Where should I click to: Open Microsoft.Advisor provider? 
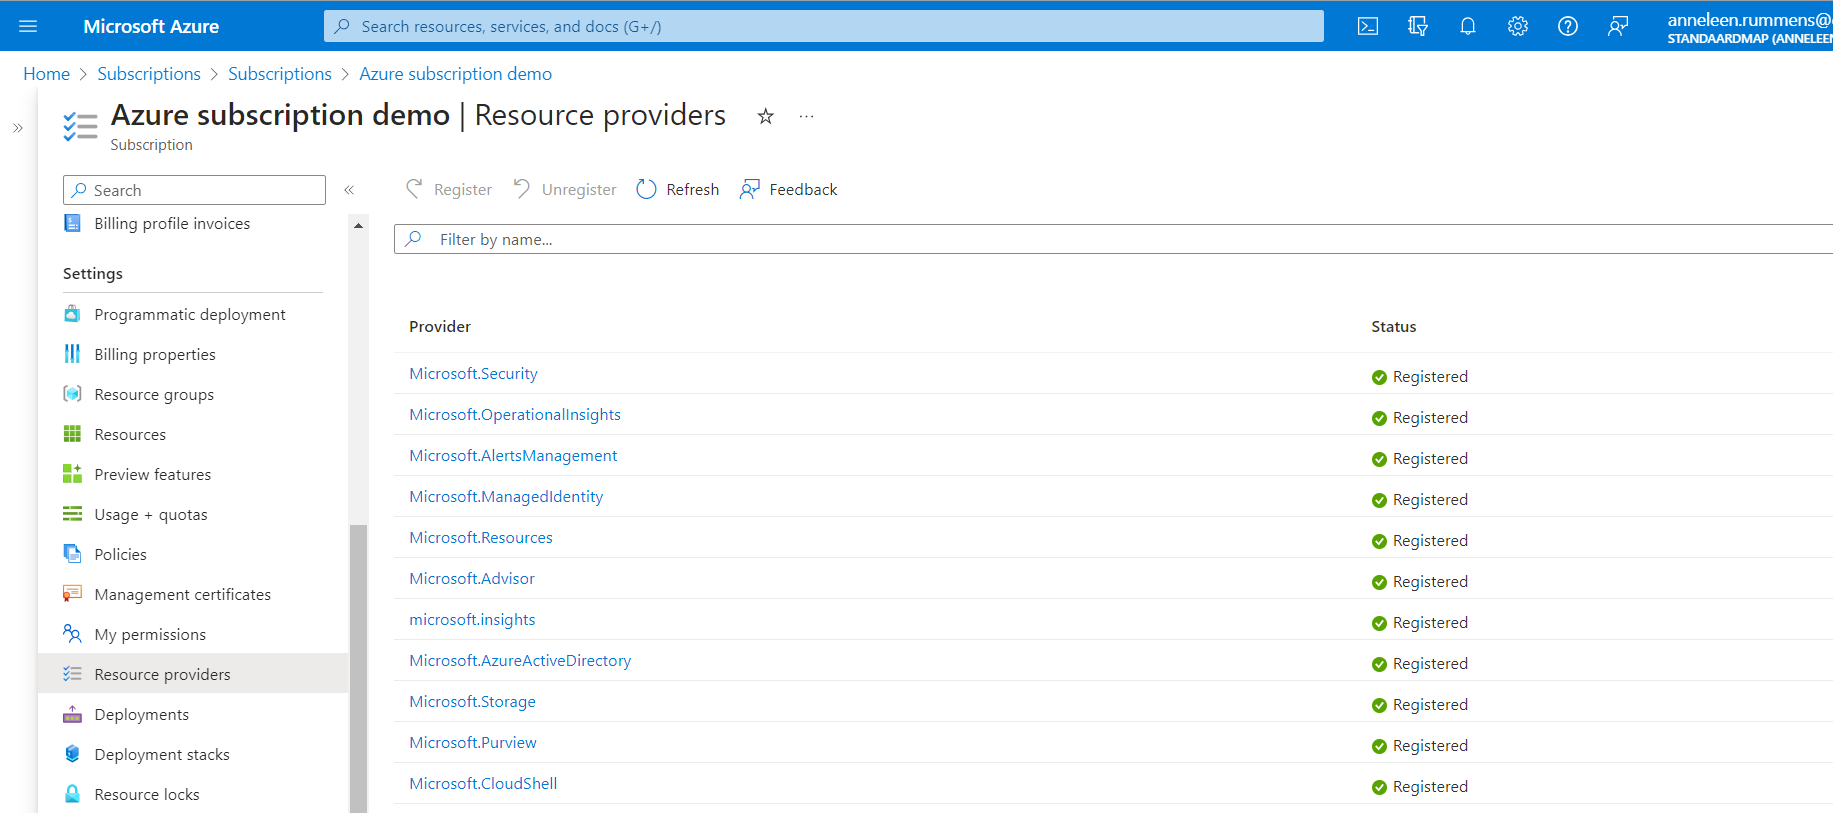click(472, 578)
